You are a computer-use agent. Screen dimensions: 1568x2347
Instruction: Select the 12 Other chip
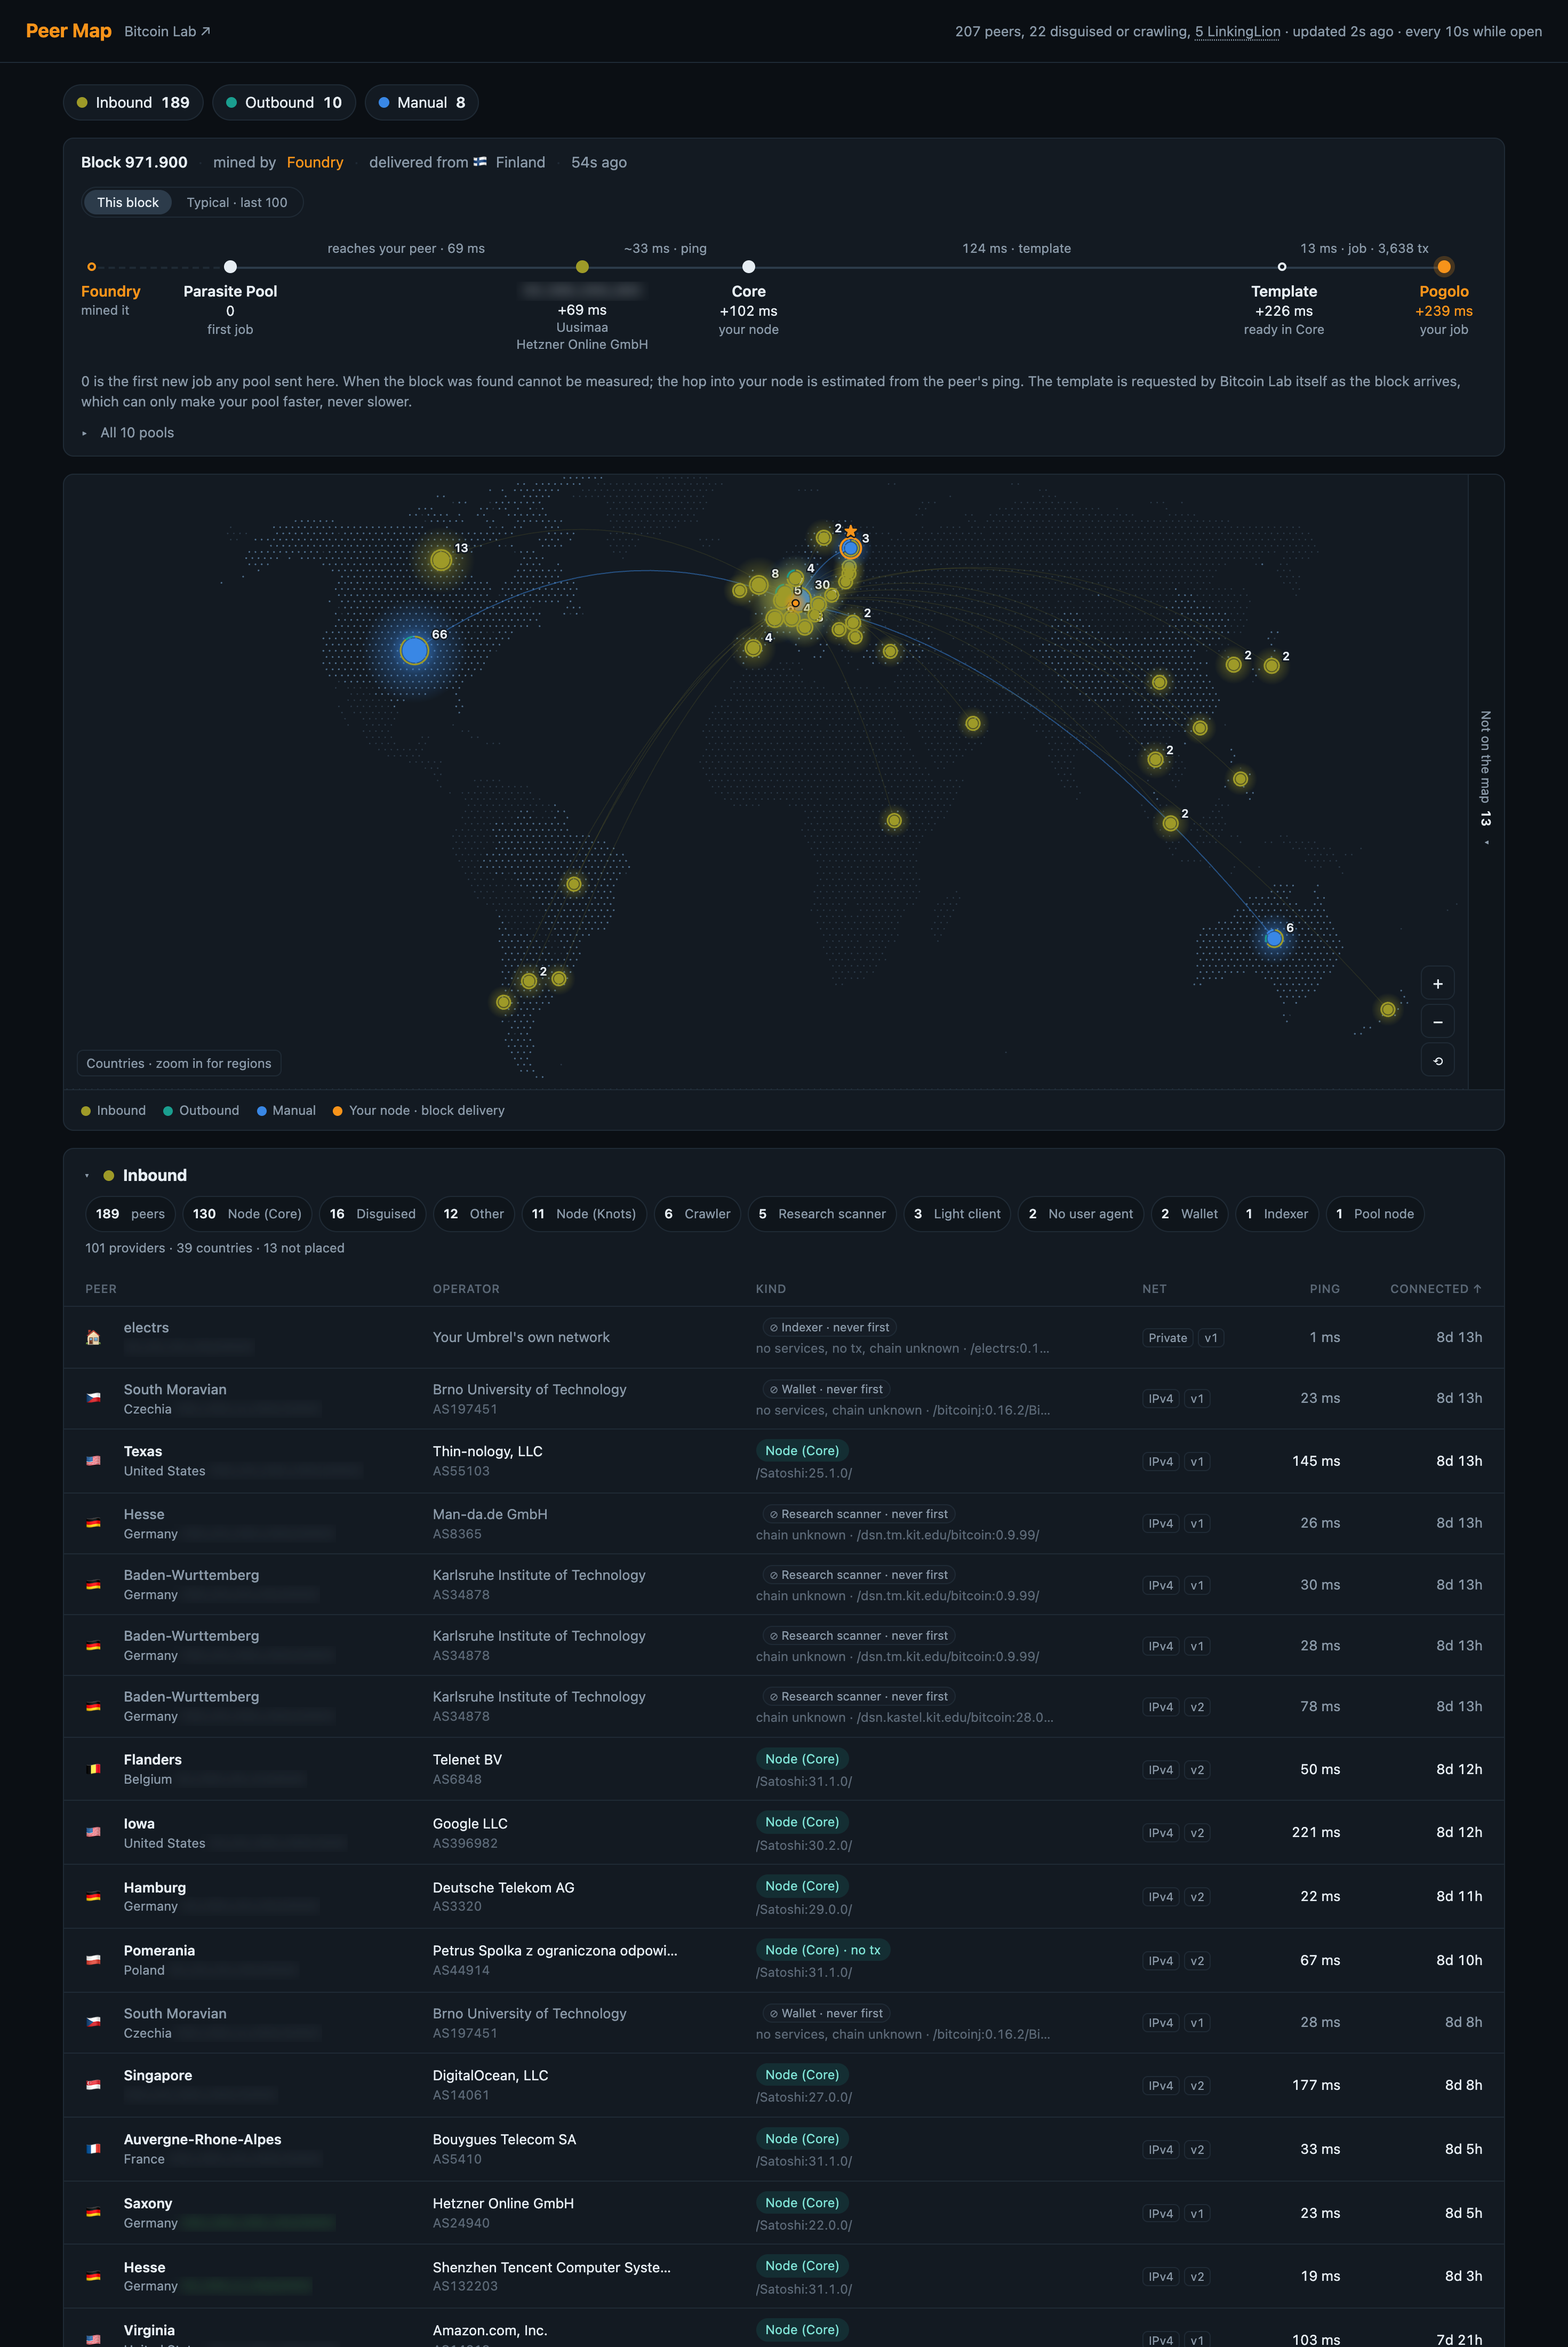pos(474,1214)
